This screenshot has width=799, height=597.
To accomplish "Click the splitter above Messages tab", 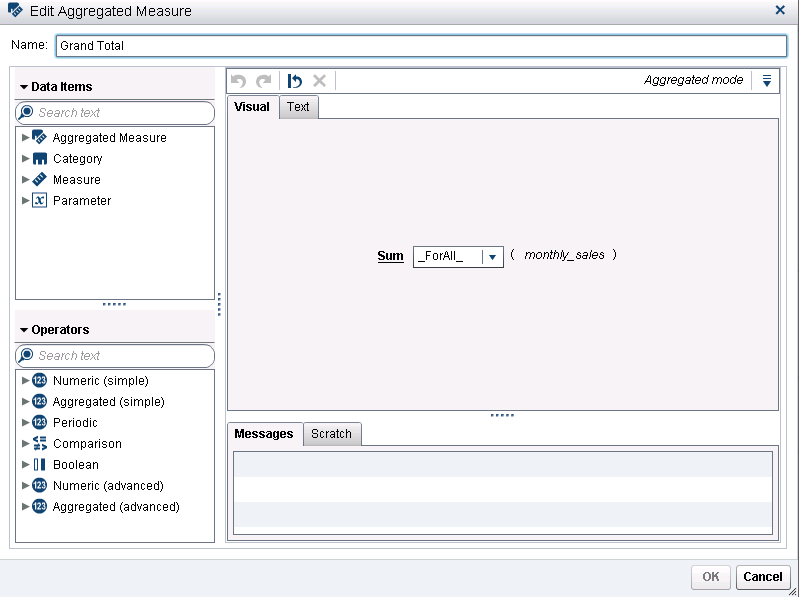I will tap(502, 416).
